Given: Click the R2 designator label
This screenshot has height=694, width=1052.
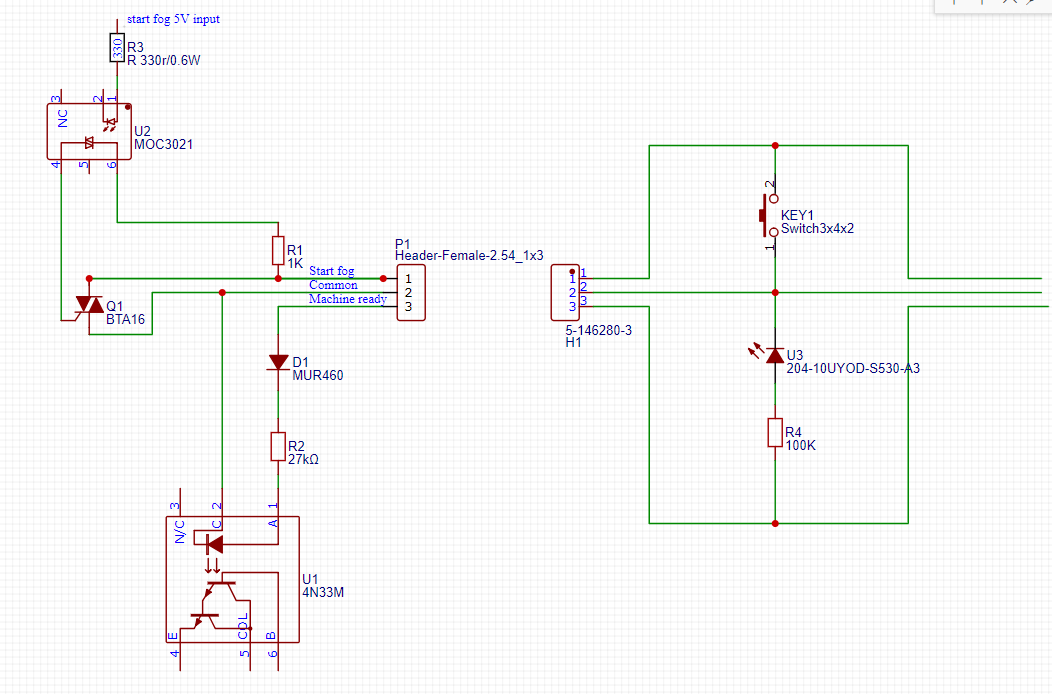Looking at the screenshot, I should pyautogui.click(x=296, y=446).
